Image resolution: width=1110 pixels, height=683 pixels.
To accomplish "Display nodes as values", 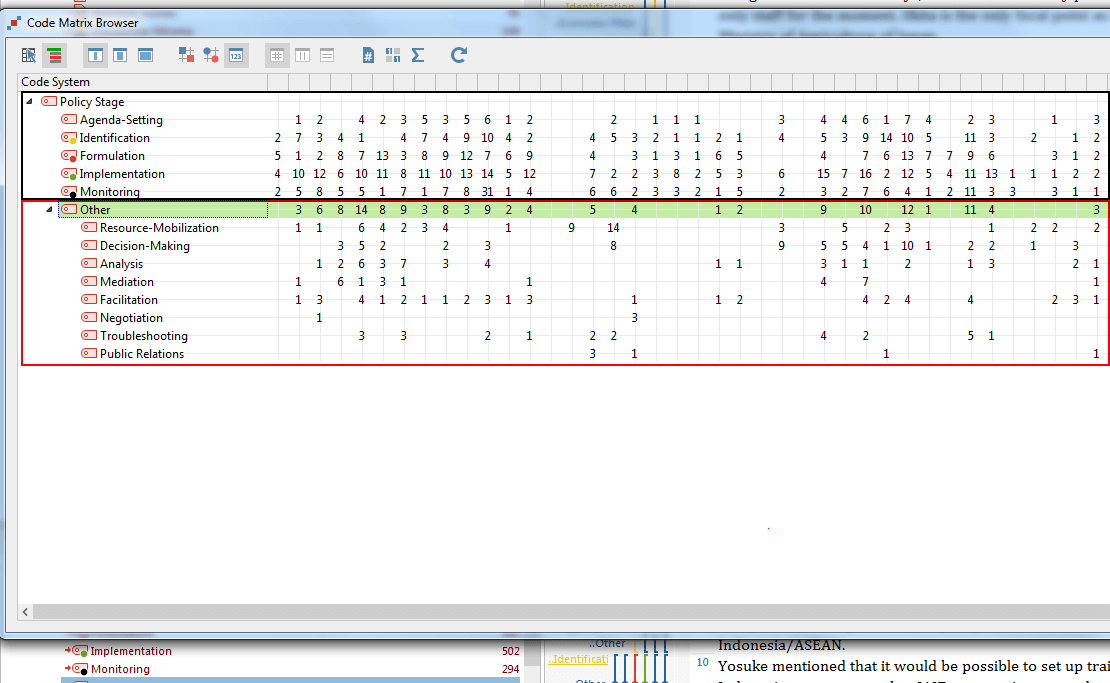I will pos(236,55).
